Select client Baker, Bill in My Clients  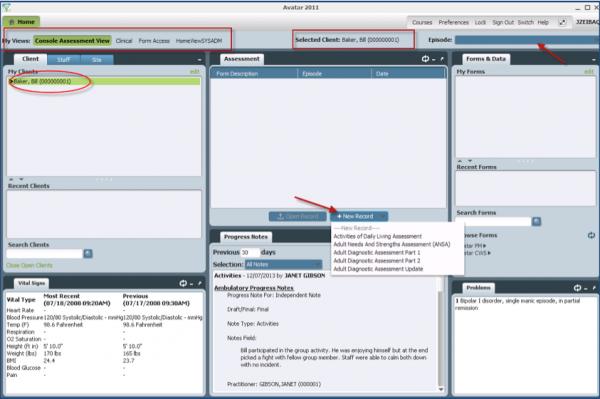(104, 81)
